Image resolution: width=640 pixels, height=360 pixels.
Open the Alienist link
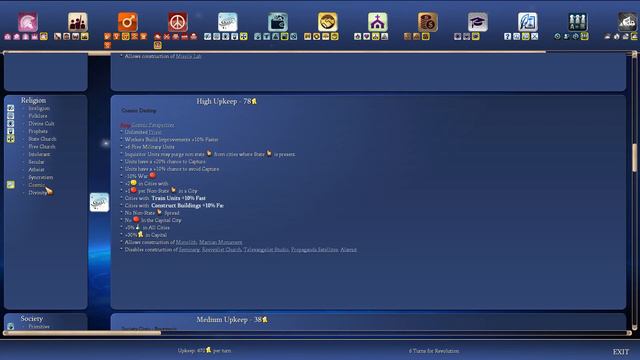349,250
